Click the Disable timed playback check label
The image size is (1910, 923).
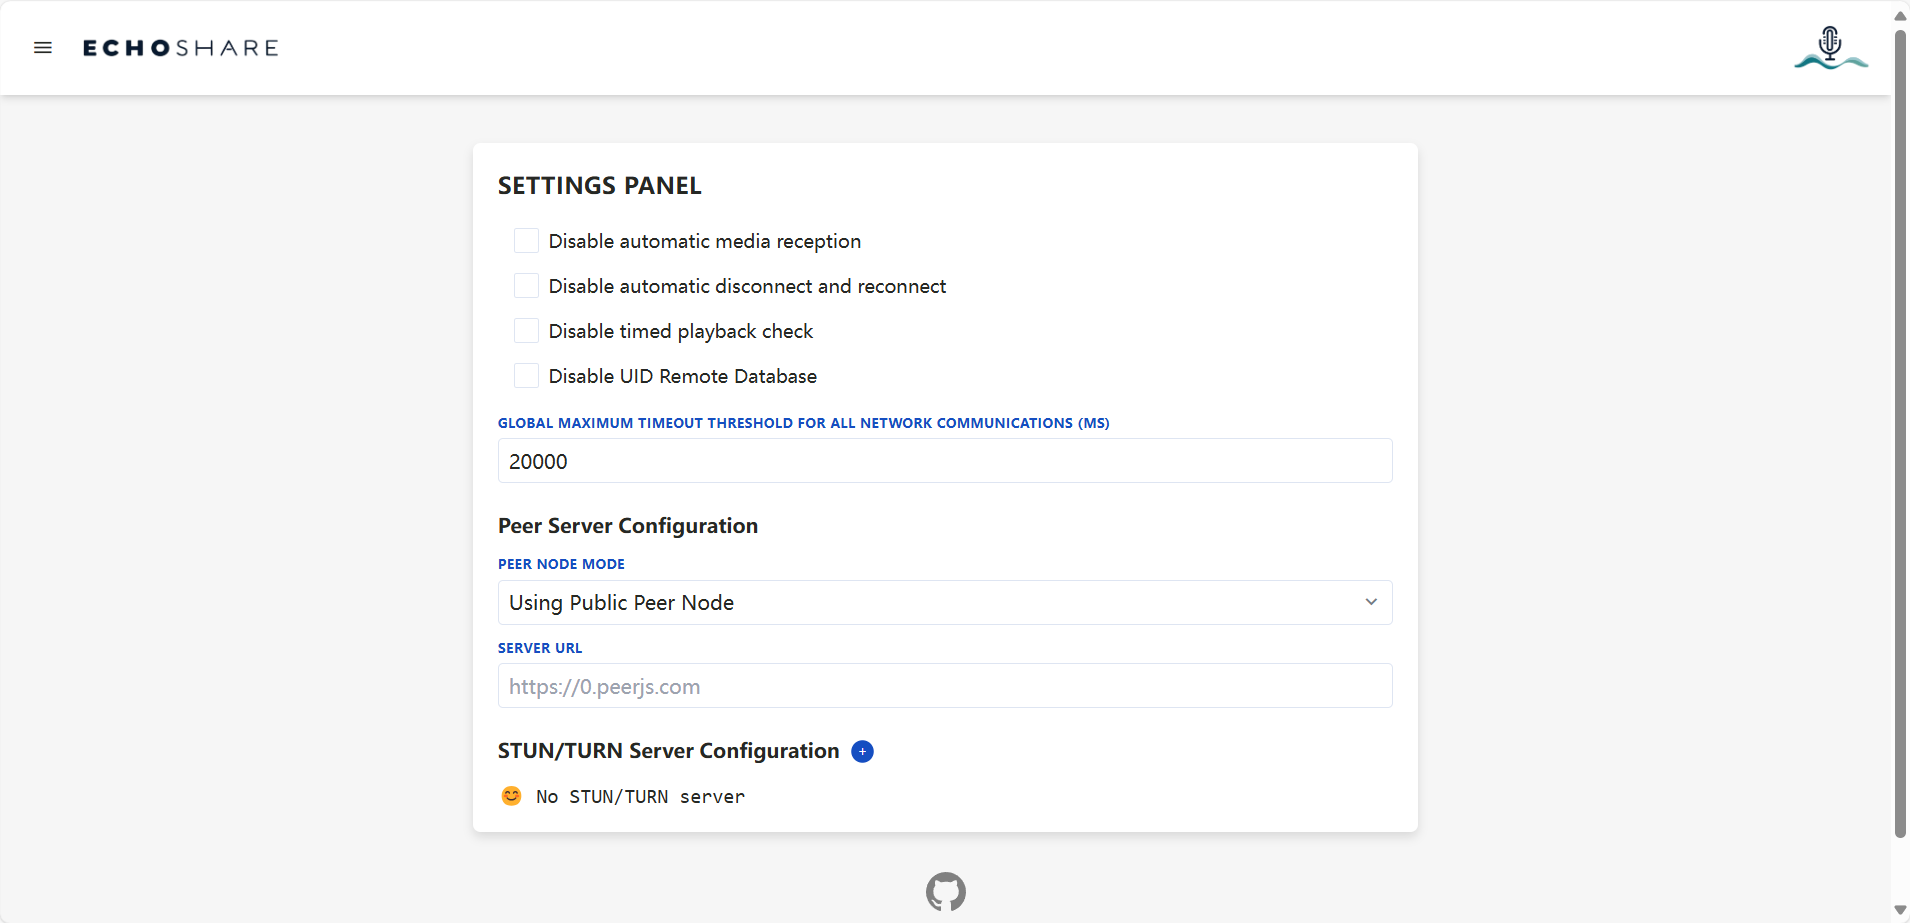[x=680, y=331]
